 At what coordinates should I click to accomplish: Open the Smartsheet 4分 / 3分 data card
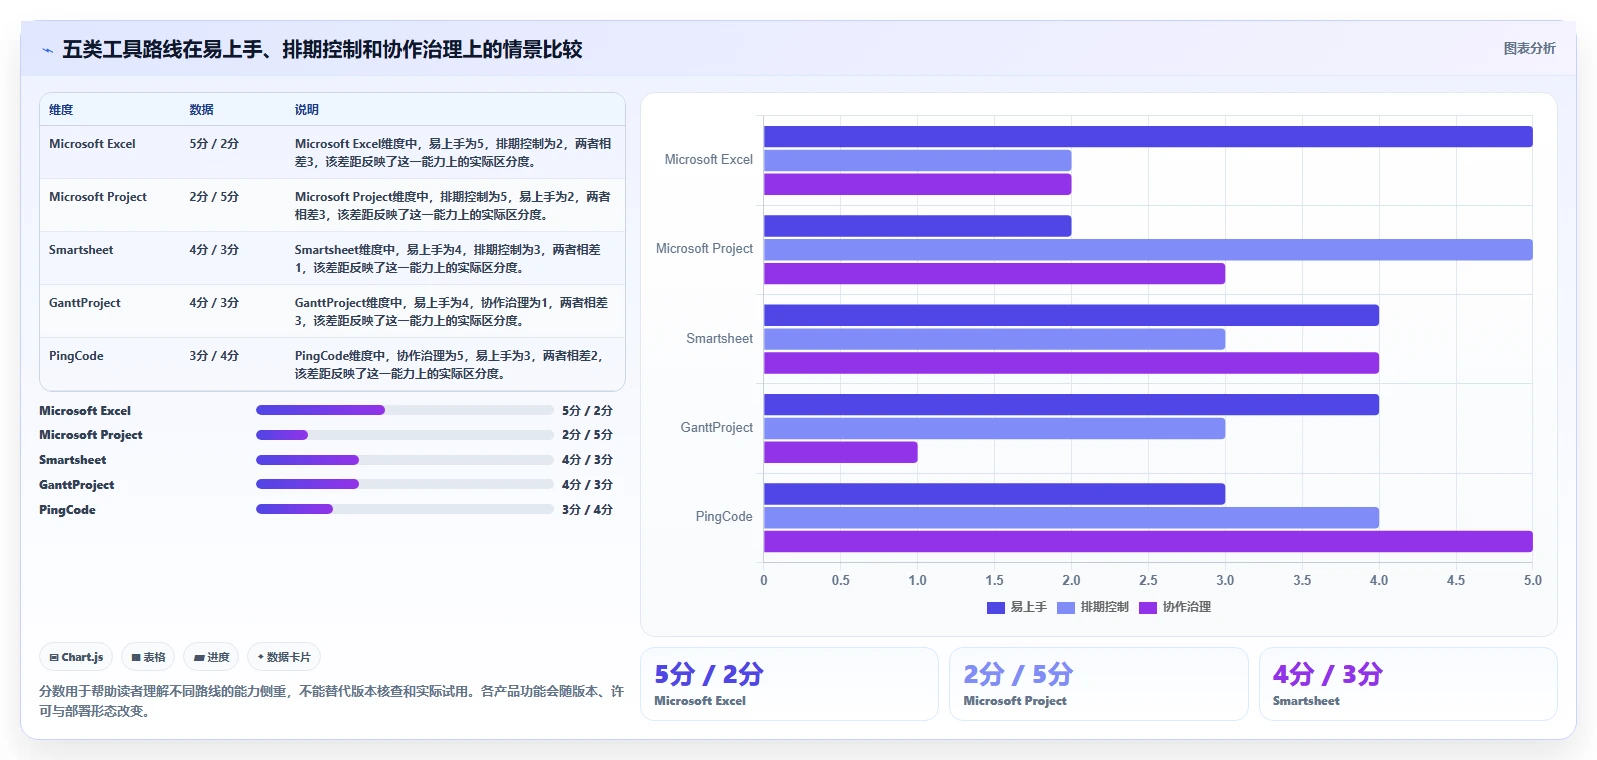[1408, 684]
